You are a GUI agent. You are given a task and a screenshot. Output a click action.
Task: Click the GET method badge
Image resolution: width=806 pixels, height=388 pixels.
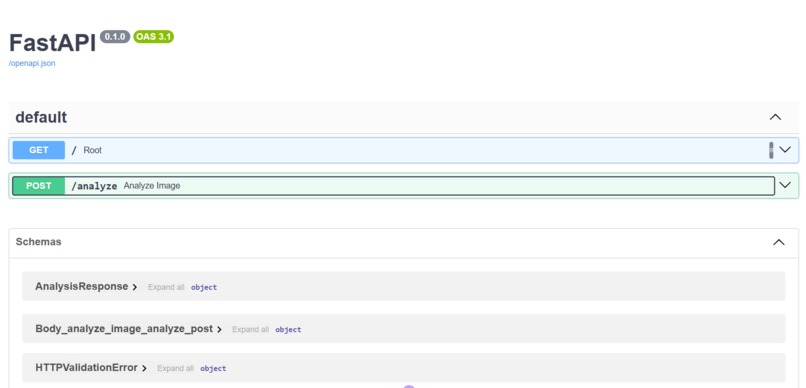(39, 150)
